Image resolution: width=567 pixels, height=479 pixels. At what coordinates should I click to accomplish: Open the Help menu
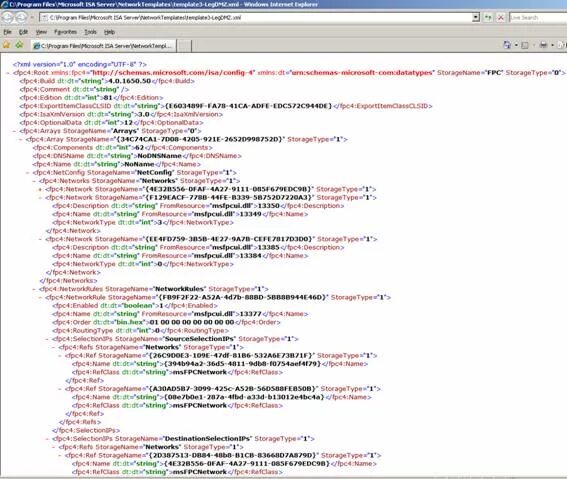[x=109, y=32]
